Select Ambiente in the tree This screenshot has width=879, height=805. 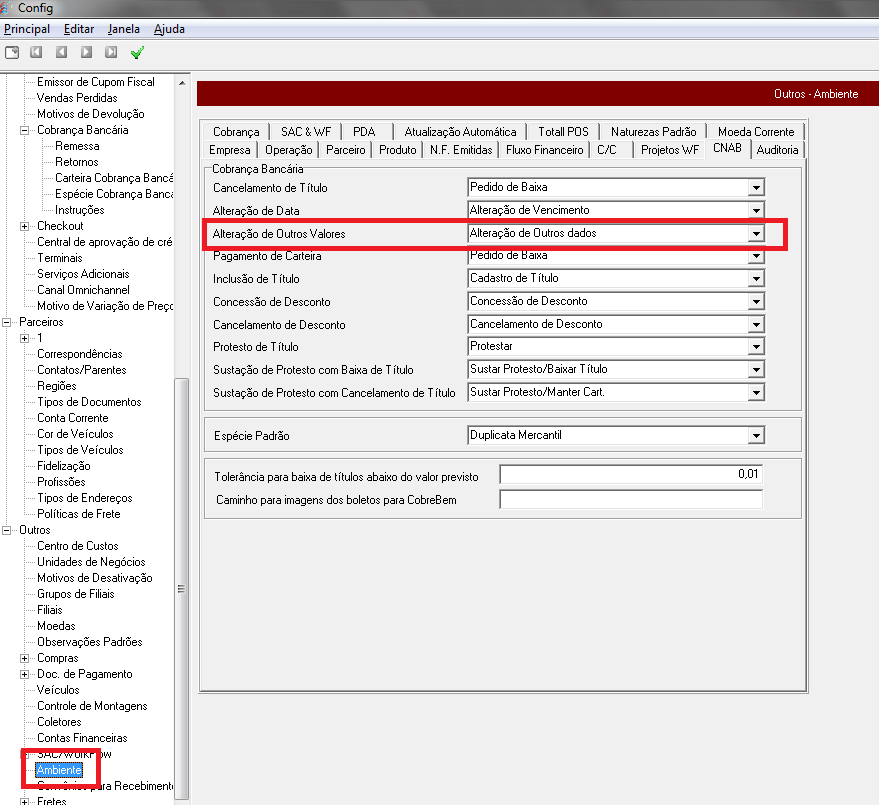[59, 770]
